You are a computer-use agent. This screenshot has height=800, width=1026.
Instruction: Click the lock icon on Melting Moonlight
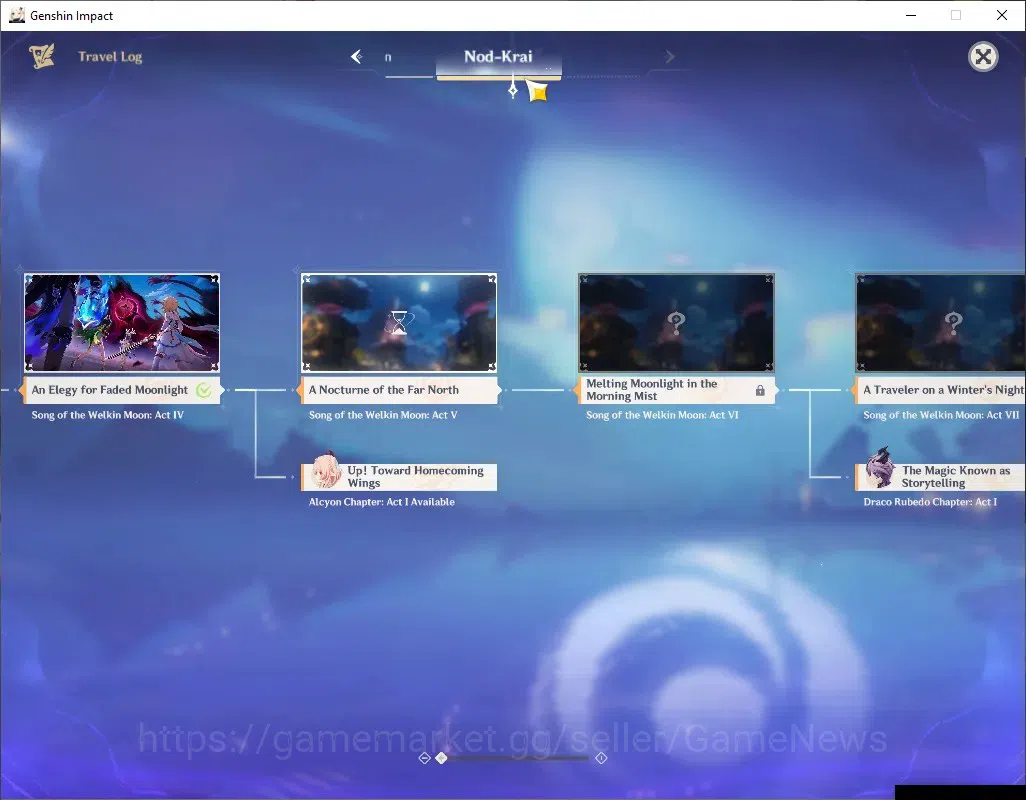tap(760, 391)
